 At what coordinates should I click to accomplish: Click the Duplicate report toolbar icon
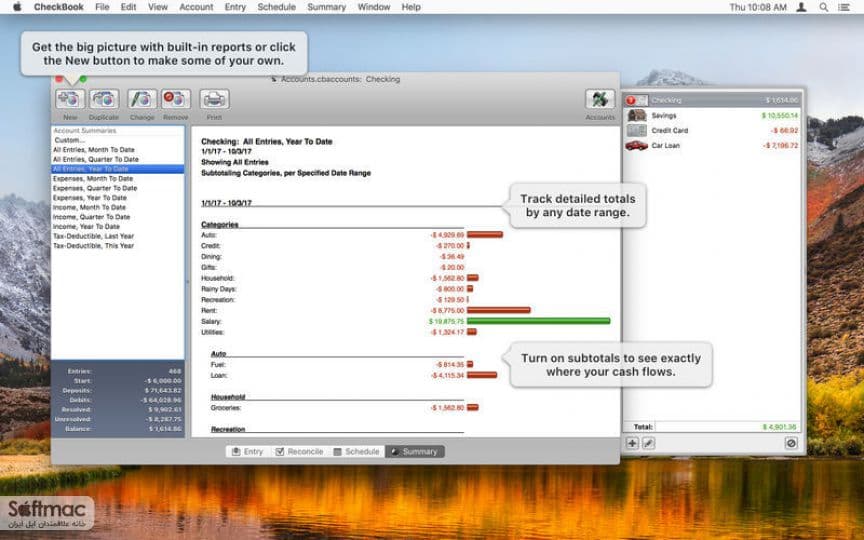coord(104,99)
